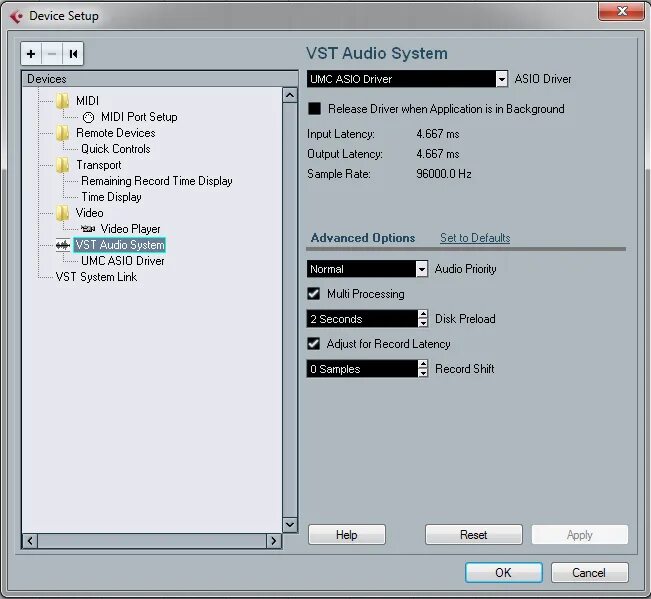This screenshot has width=651, height=599.
Task: Select Video Player tree item
Action: (x=130, y=229)
